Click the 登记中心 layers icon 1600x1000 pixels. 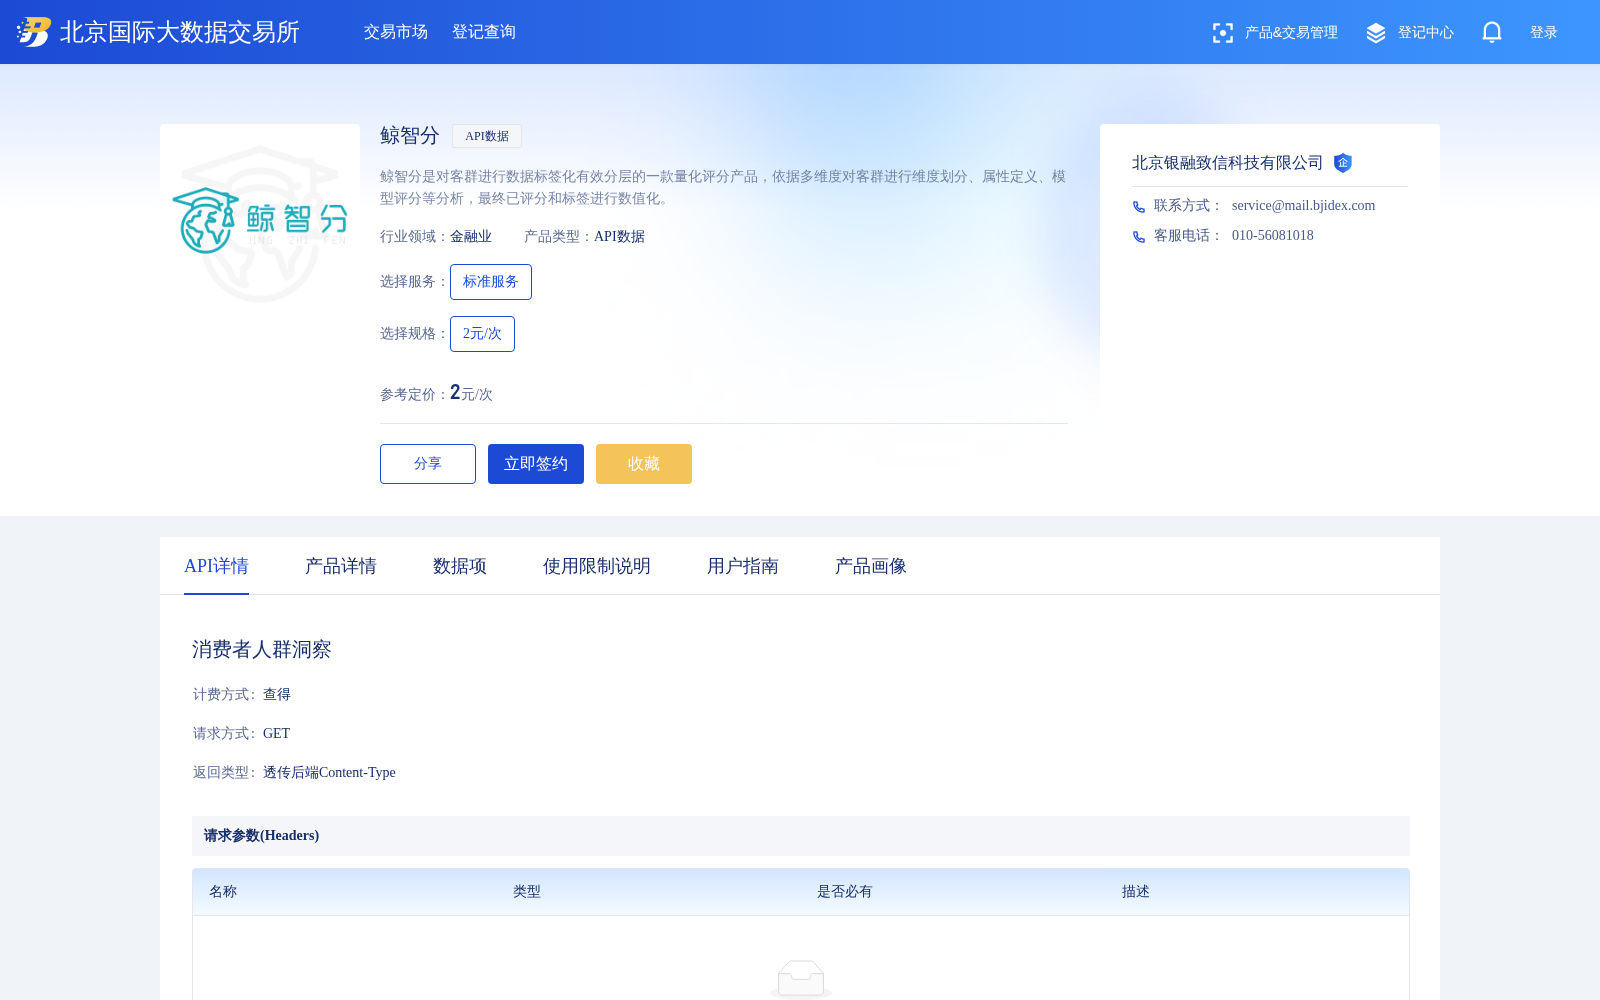point(1376,33)
